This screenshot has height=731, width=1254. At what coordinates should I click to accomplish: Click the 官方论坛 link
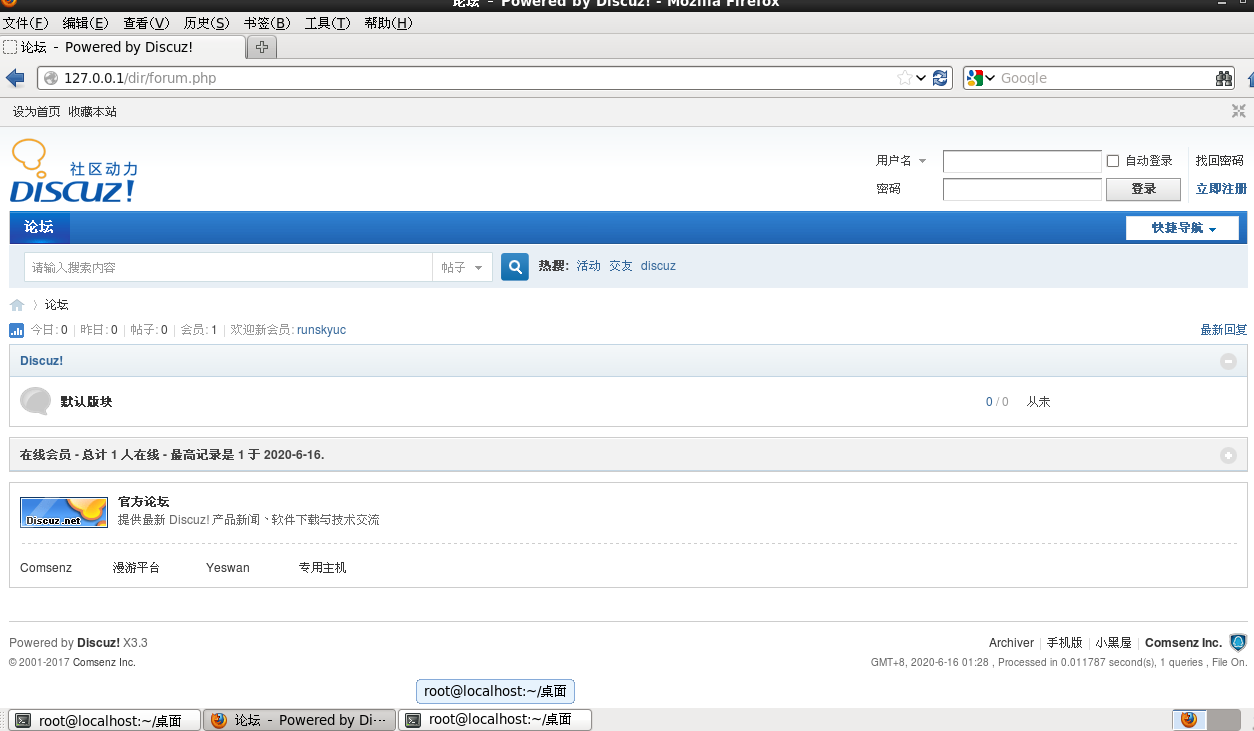(x=143, y=502)
